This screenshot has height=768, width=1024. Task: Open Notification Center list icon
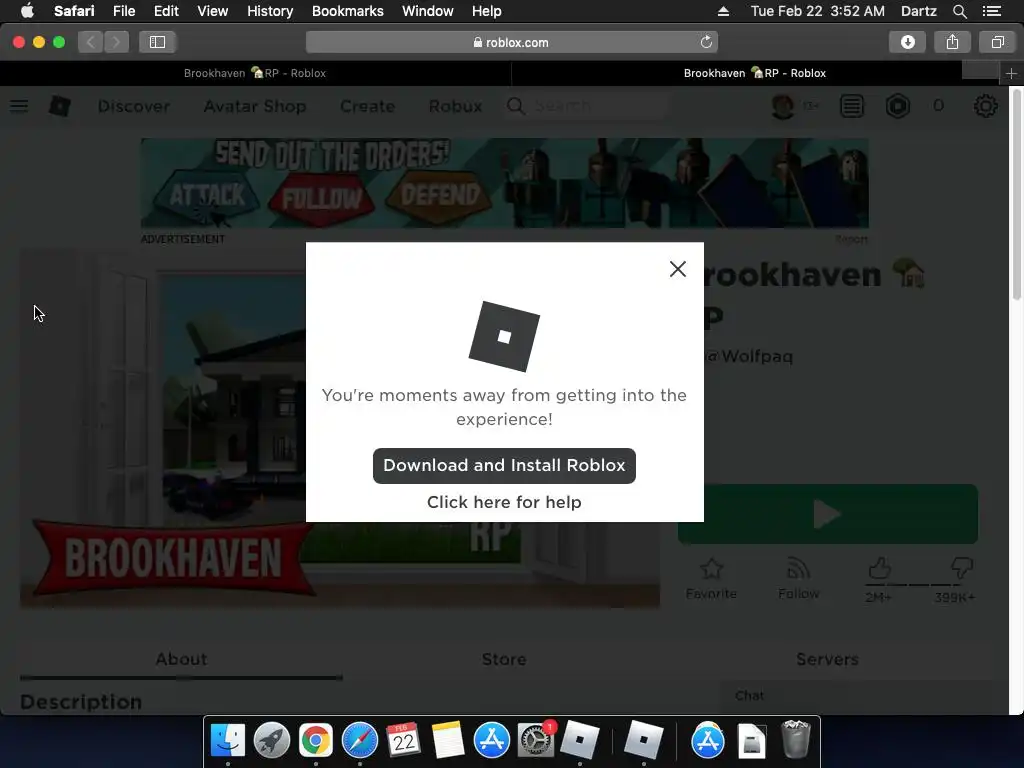991,11
